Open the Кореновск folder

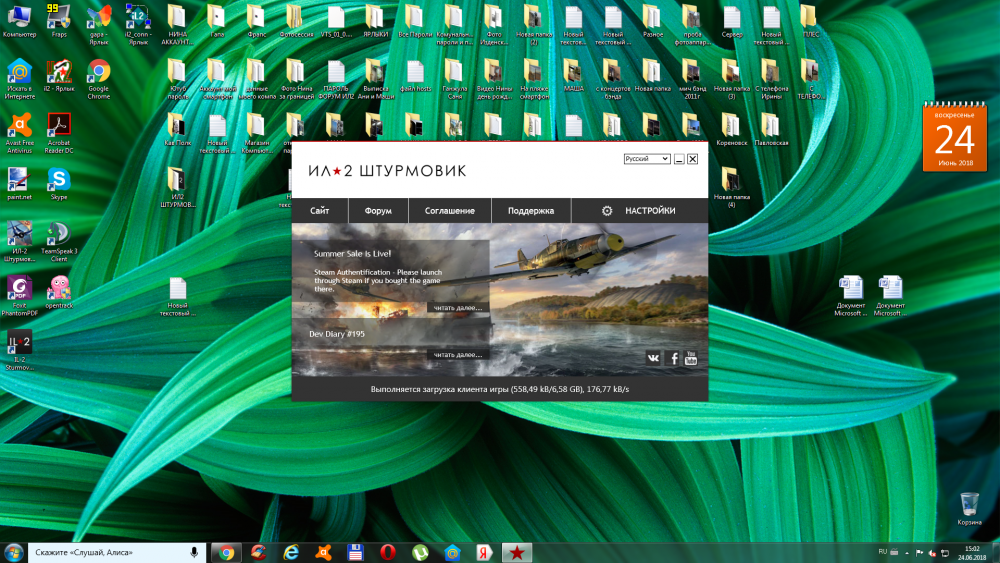coord(731,129)
